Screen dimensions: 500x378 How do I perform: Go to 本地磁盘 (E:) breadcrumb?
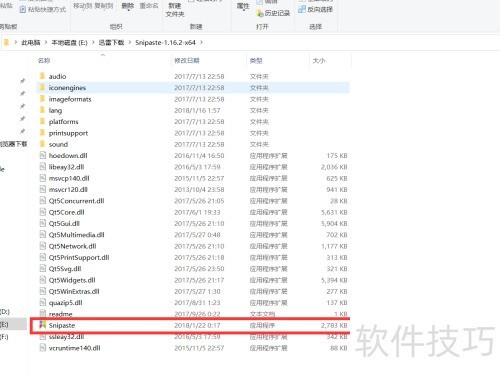point(69,43)
